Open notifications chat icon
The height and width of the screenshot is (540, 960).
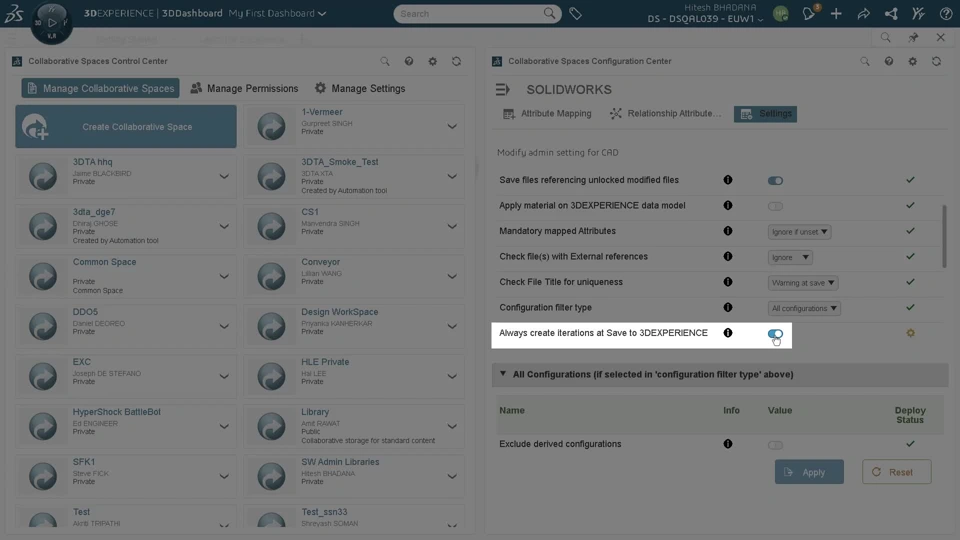pyautogui.click(x=809, y=13)
